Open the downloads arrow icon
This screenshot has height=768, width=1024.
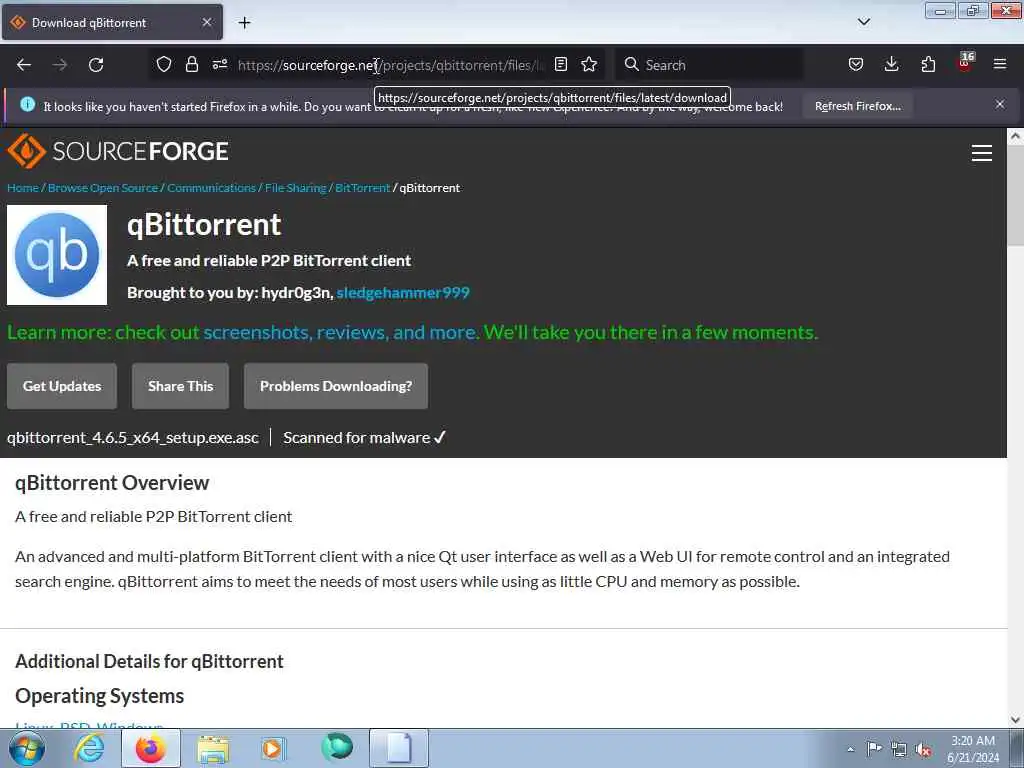(x=891, y=64)
